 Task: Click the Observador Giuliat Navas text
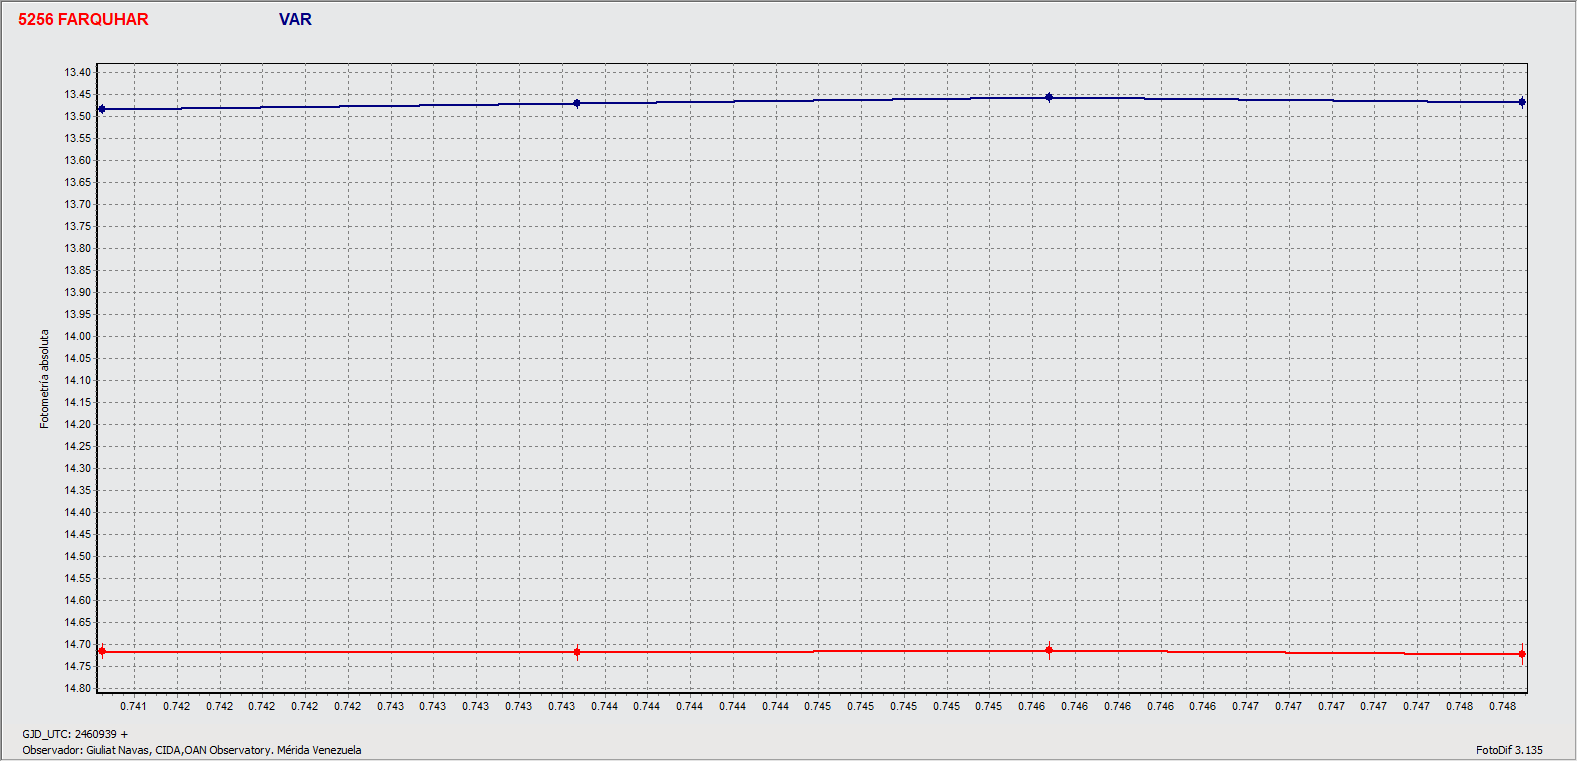[192, 750]
